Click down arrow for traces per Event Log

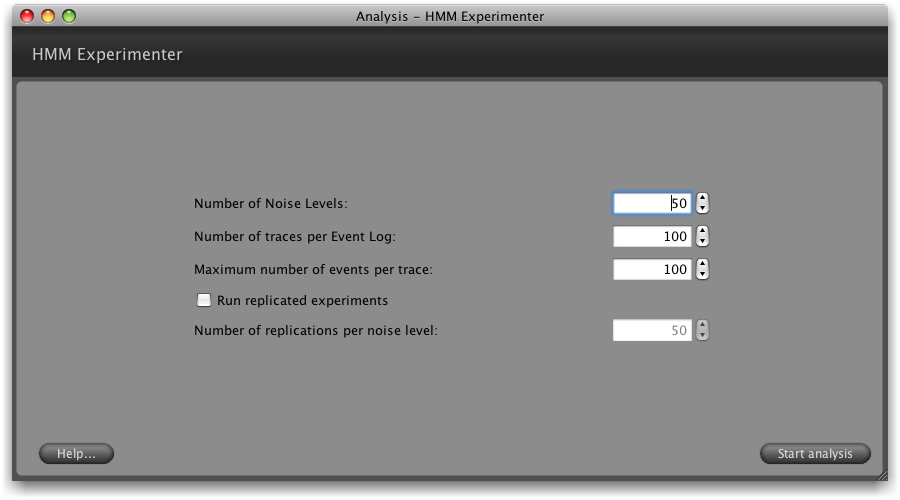(x=702, y=242)
